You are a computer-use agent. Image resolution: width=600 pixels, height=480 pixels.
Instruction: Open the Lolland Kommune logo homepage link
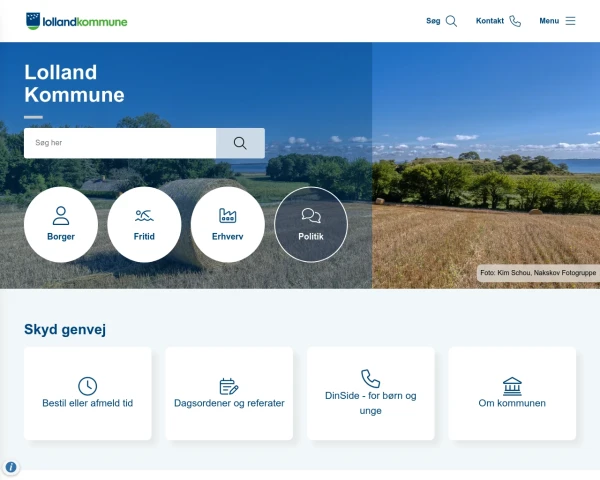point(77,21)
